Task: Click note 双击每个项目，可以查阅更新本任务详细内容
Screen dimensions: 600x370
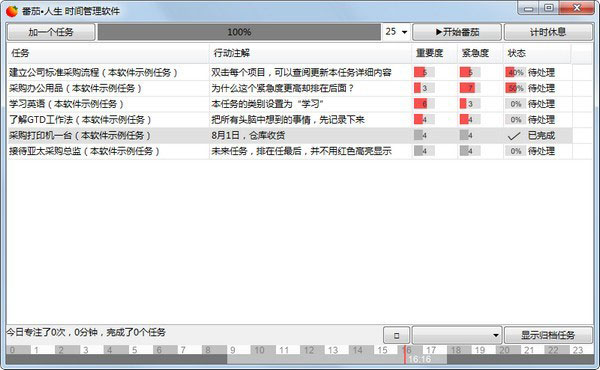Action: click(301, 72)
